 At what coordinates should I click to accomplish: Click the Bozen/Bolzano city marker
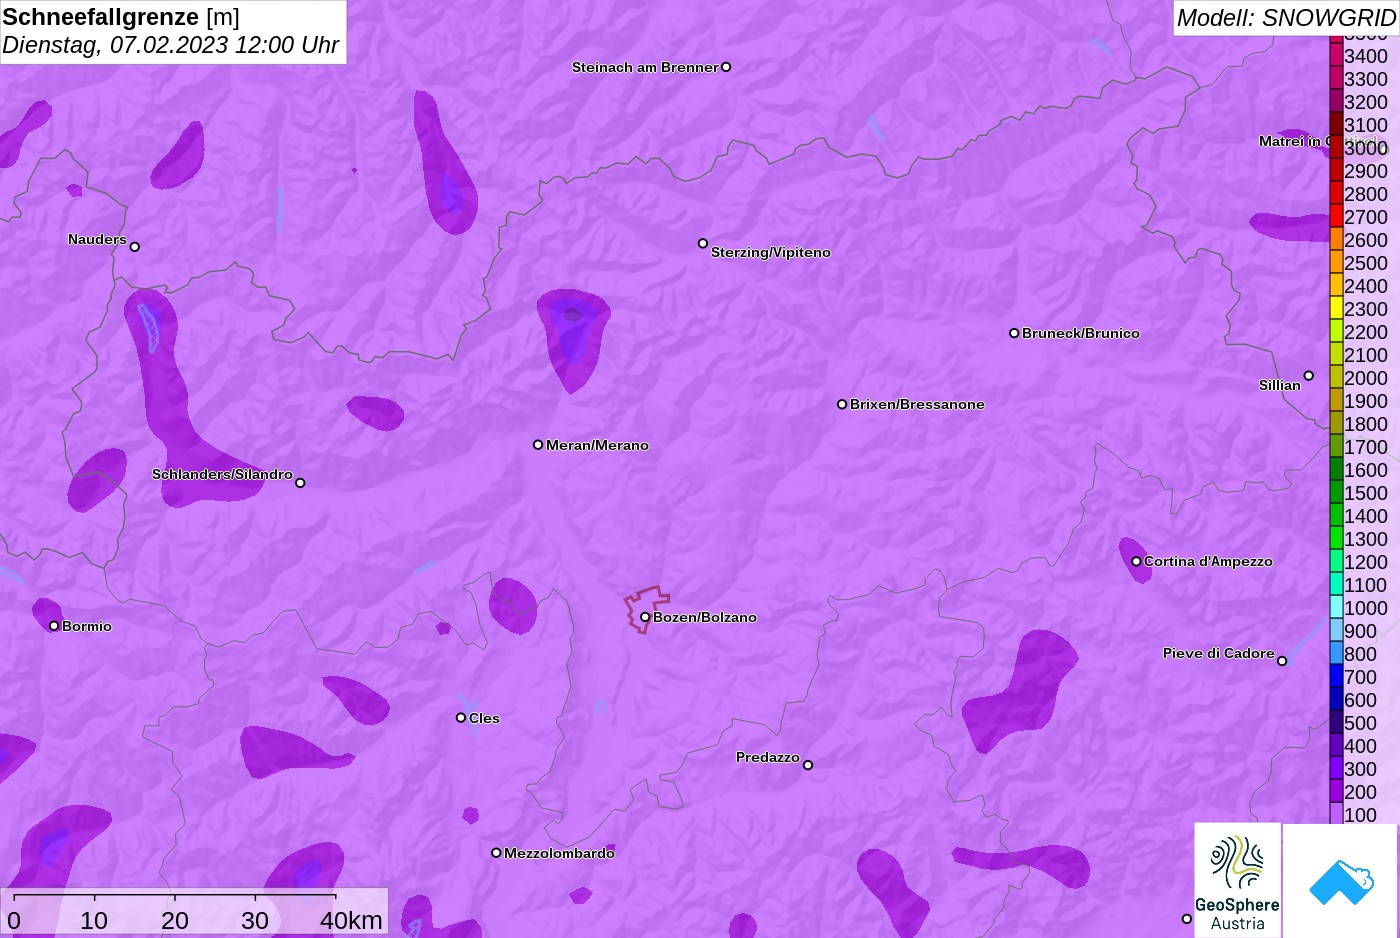tap(645, 617)
